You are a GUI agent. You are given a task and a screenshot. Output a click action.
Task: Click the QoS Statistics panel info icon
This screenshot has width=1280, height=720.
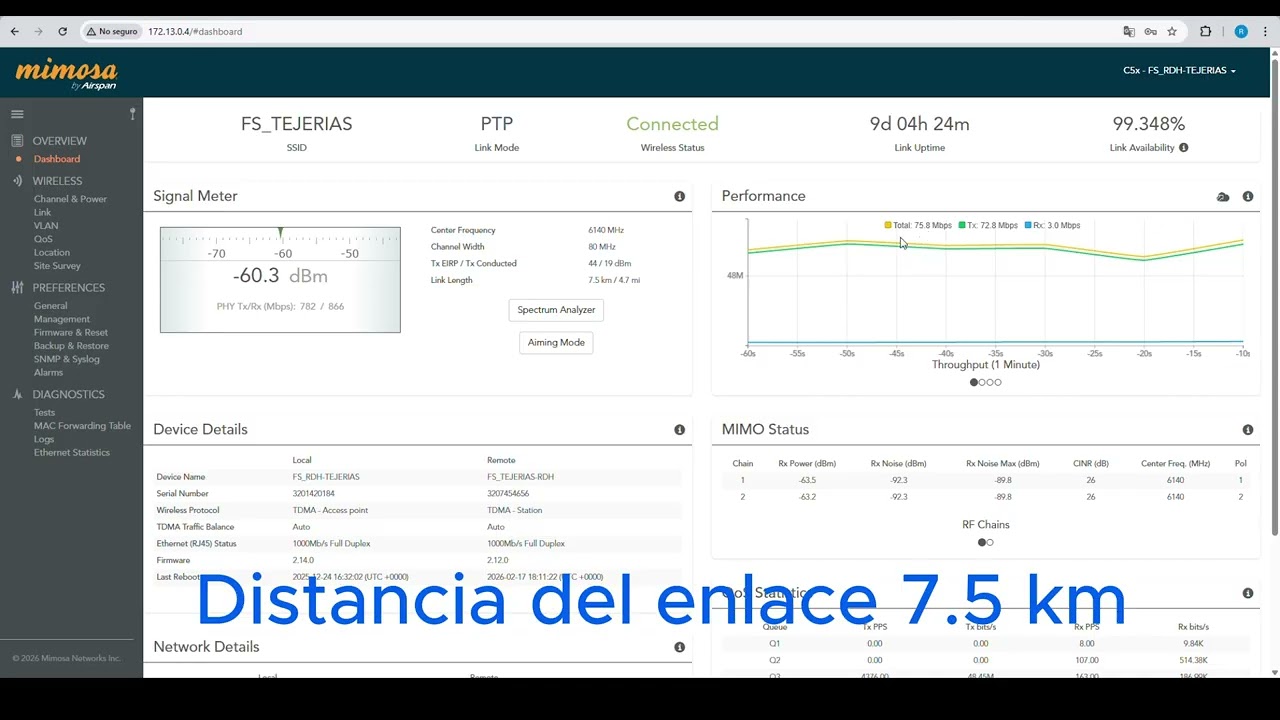[x=1248, y=593]
